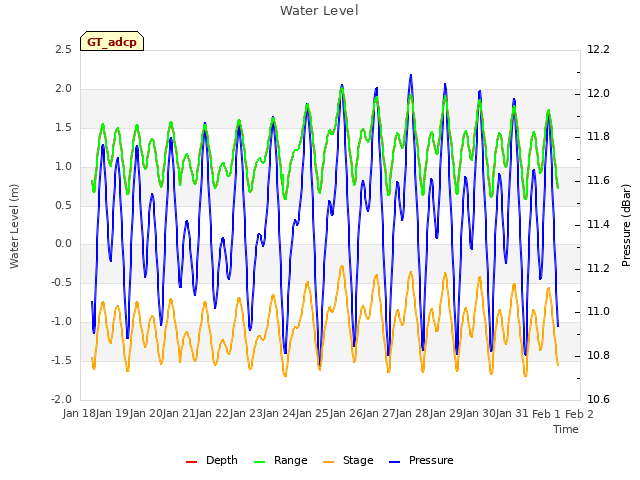Click the Water Level (m) axis label
640x480 pixels.
pos(14,227)
